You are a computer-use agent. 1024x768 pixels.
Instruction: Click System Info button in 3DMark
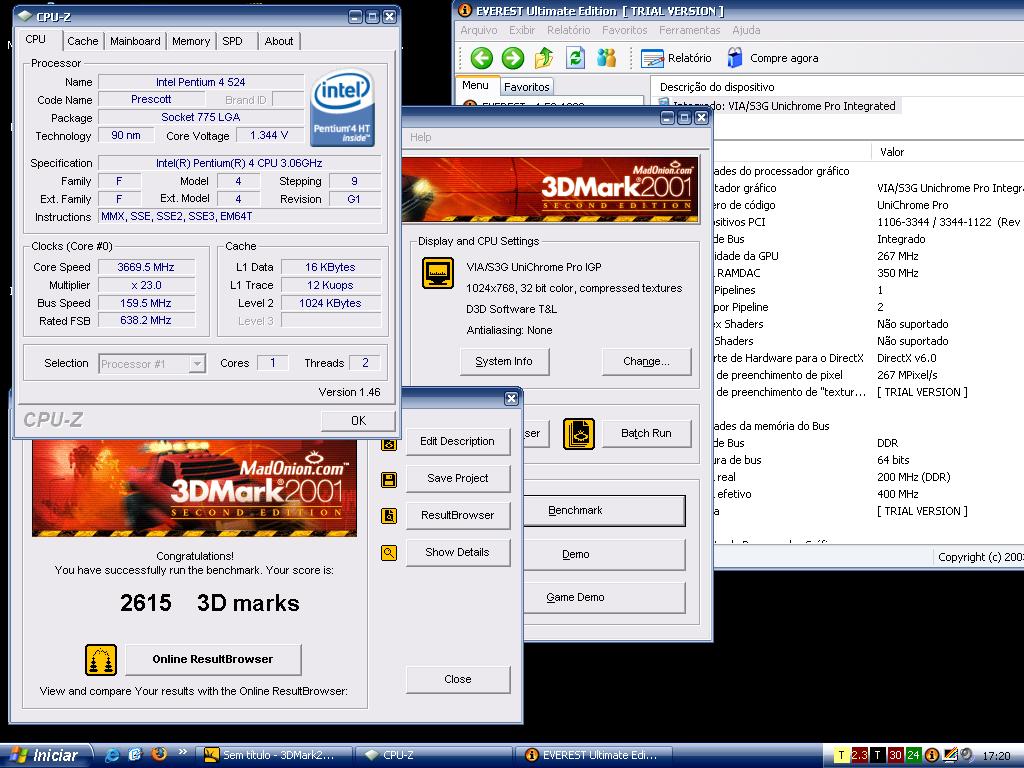504,361
